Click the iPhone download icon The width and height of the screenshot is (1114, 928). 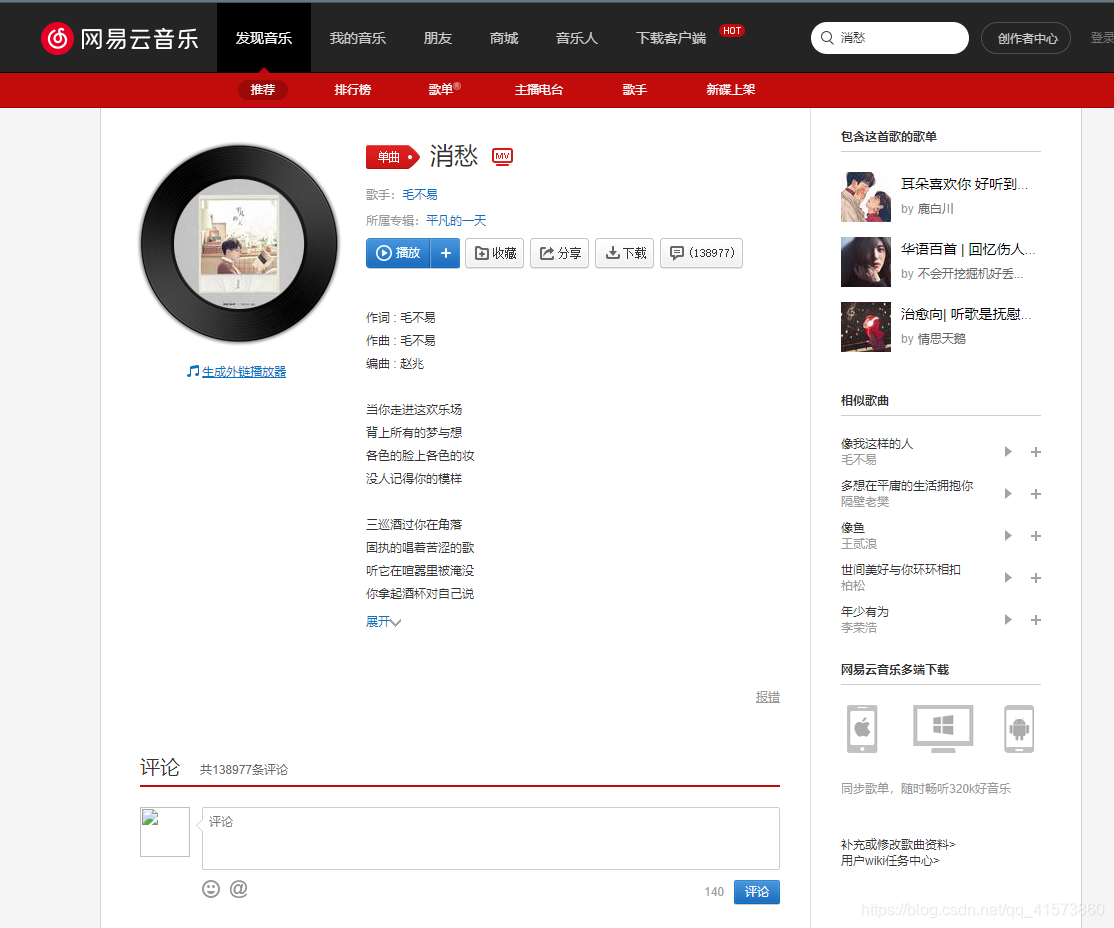pyautogui.click(x=862, y=728)
